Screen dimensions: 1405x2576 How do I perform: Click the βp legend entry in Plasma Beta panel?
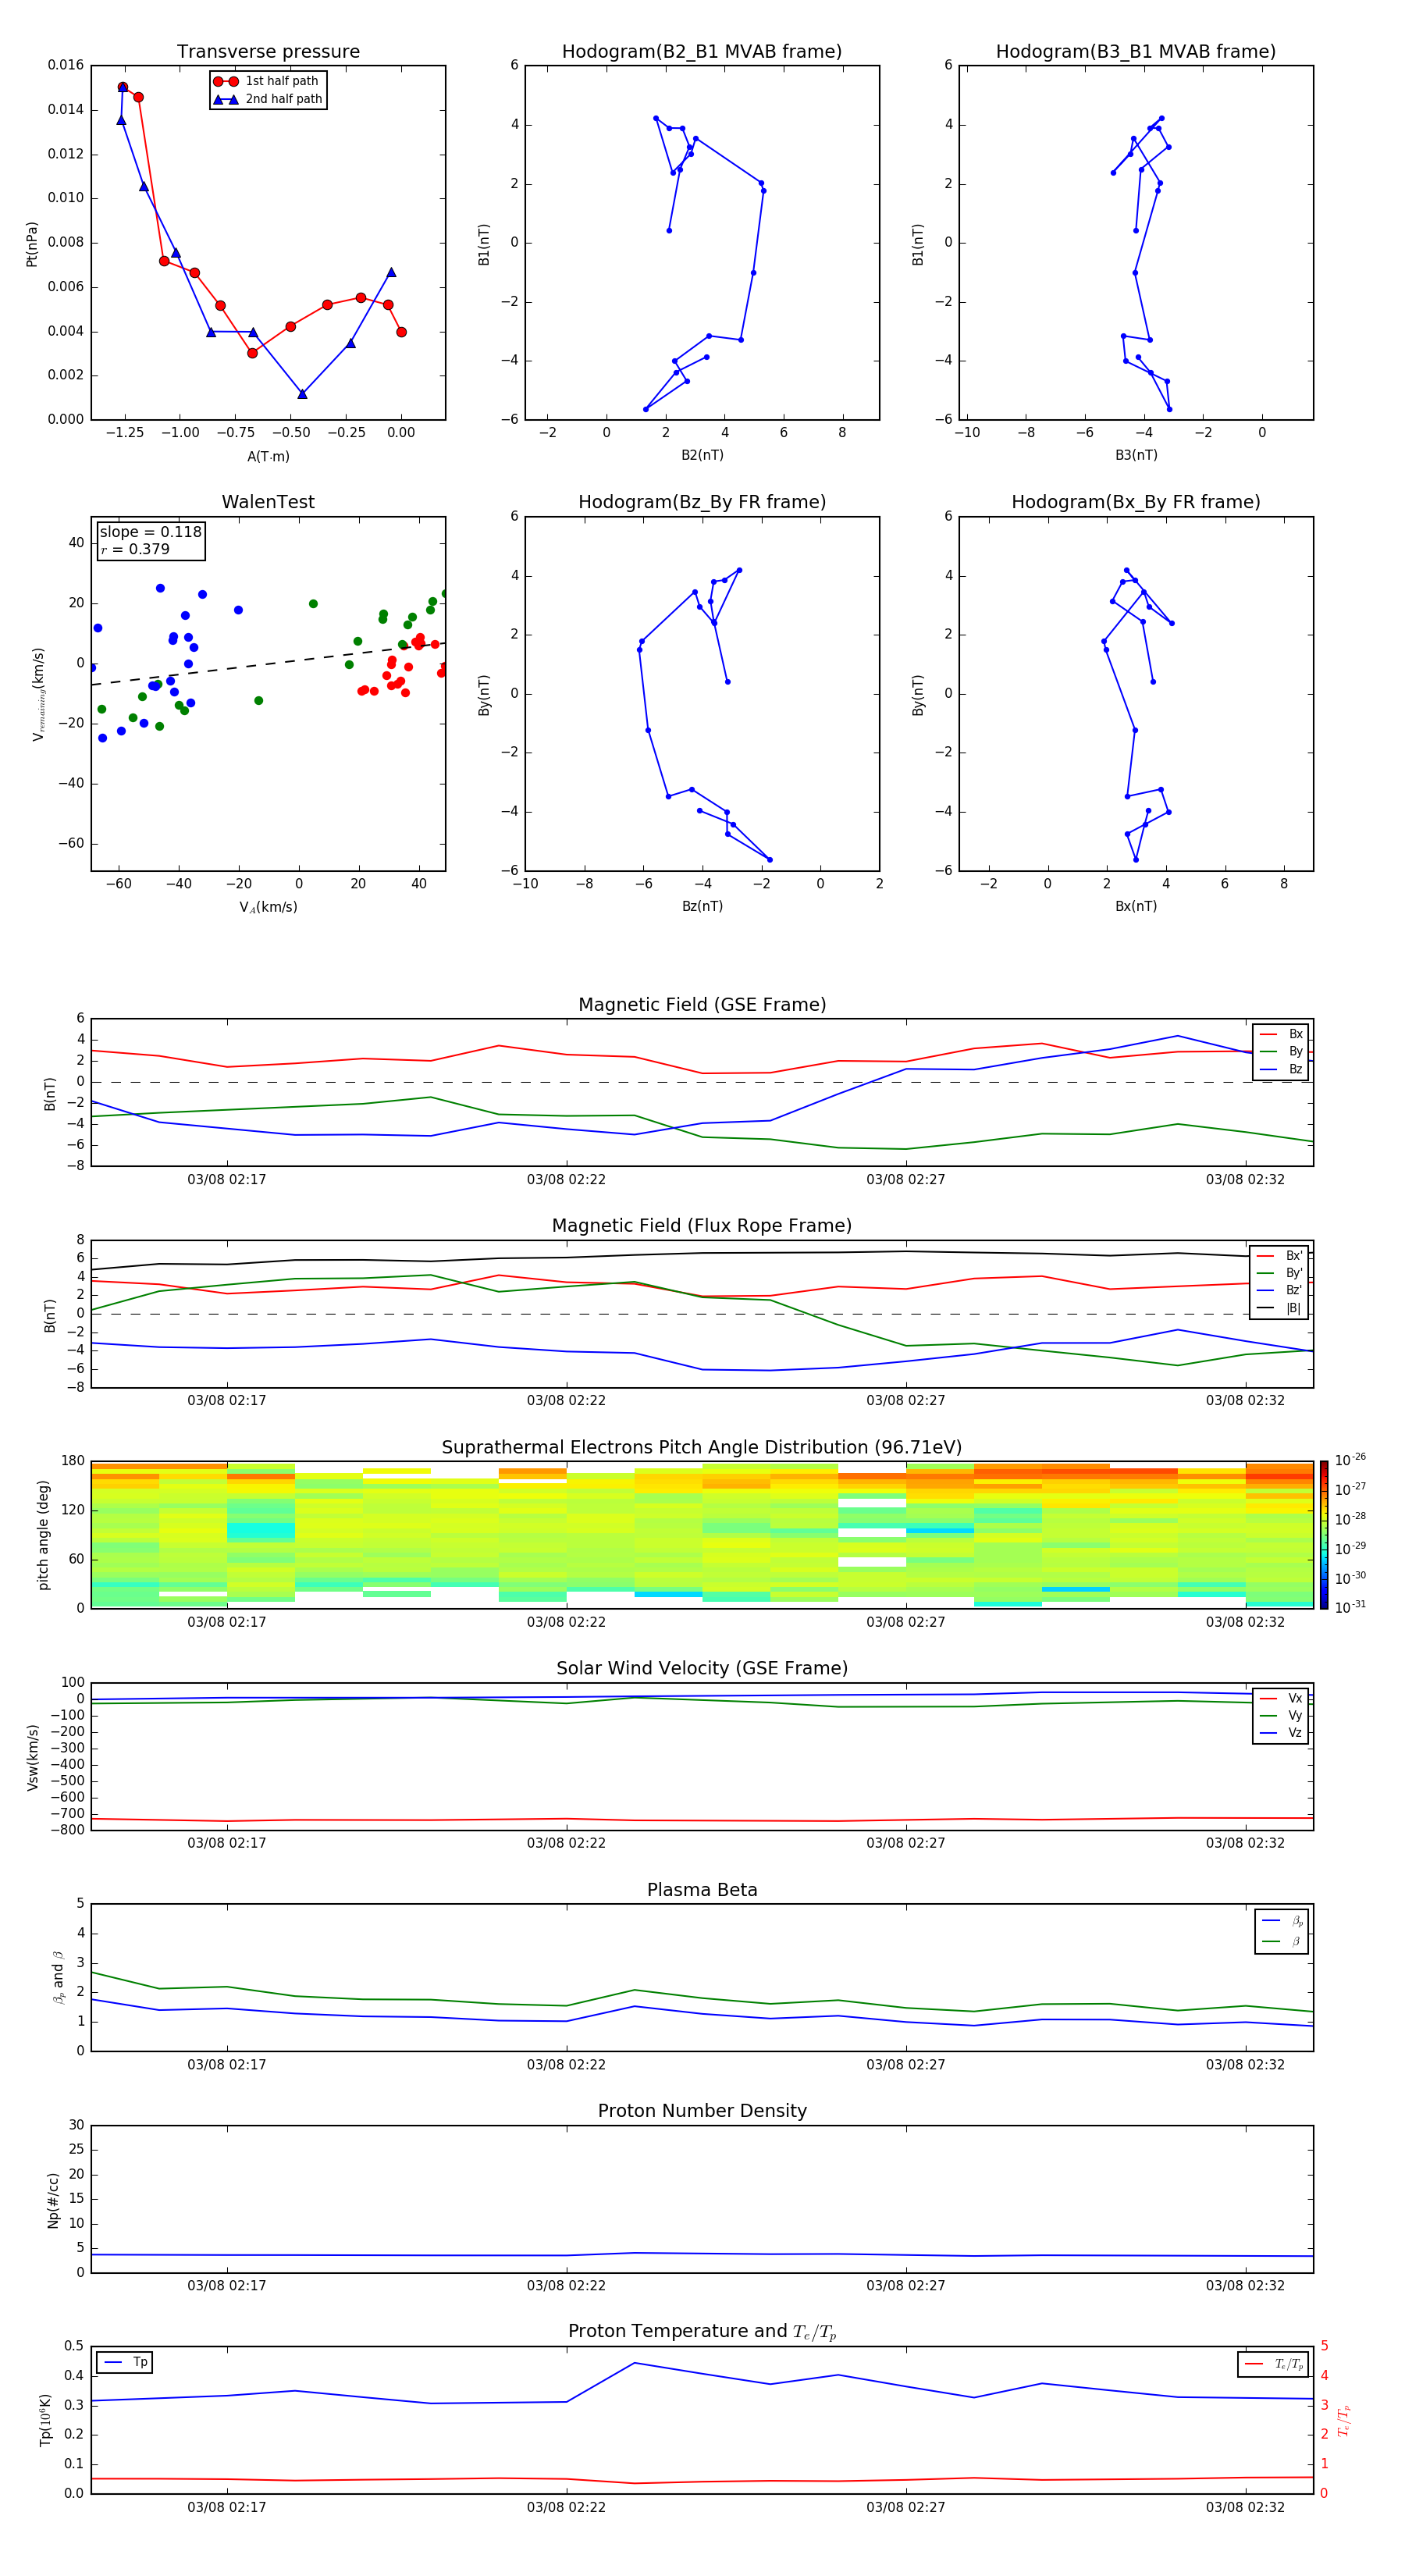point(1282,1921)
